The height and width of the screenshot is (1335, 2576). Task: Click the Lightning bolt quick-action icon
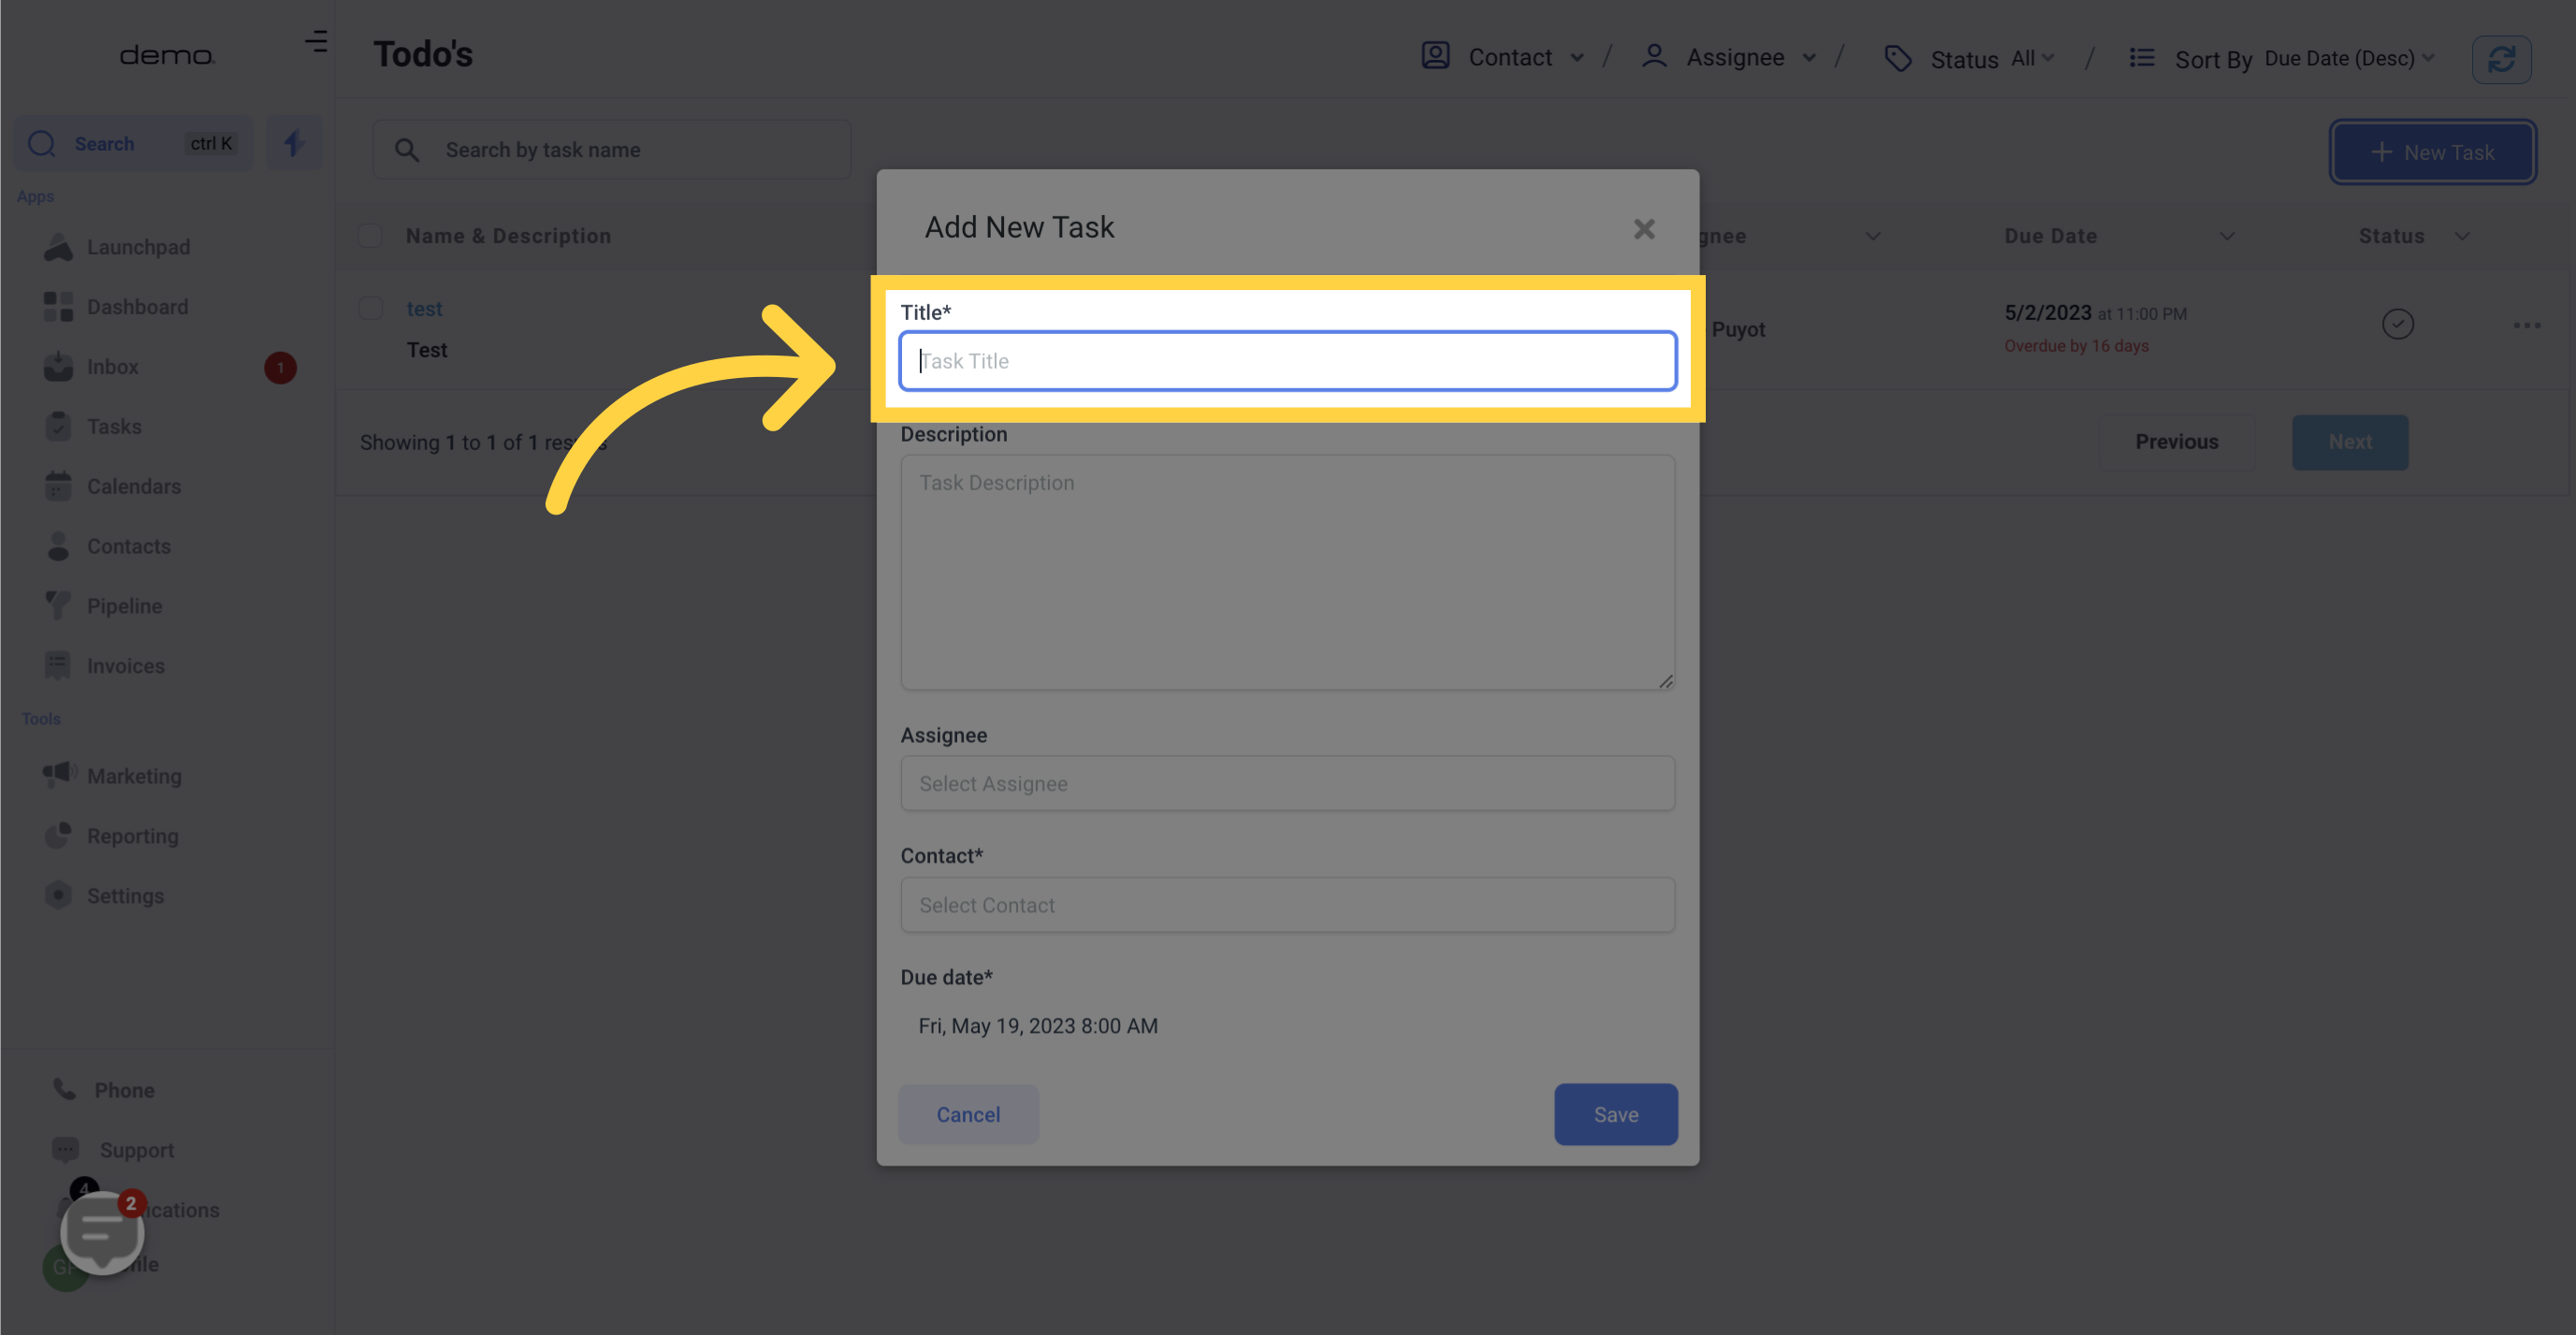pyautogui.click(x=295, y=143)
